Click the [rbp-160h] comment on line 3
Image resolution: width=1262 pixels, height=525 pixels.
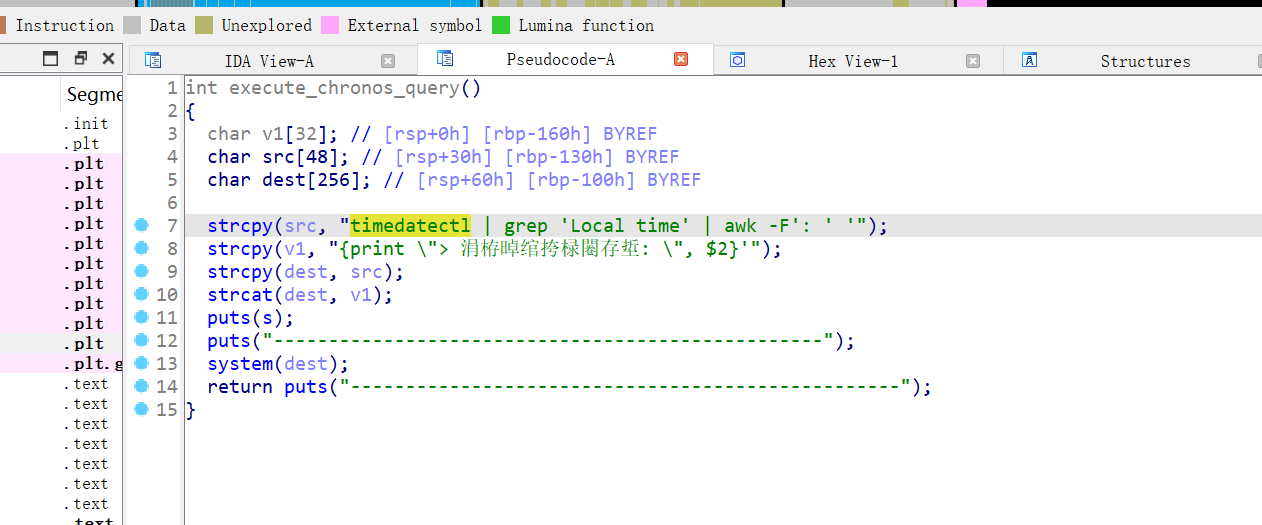point(537,134)
